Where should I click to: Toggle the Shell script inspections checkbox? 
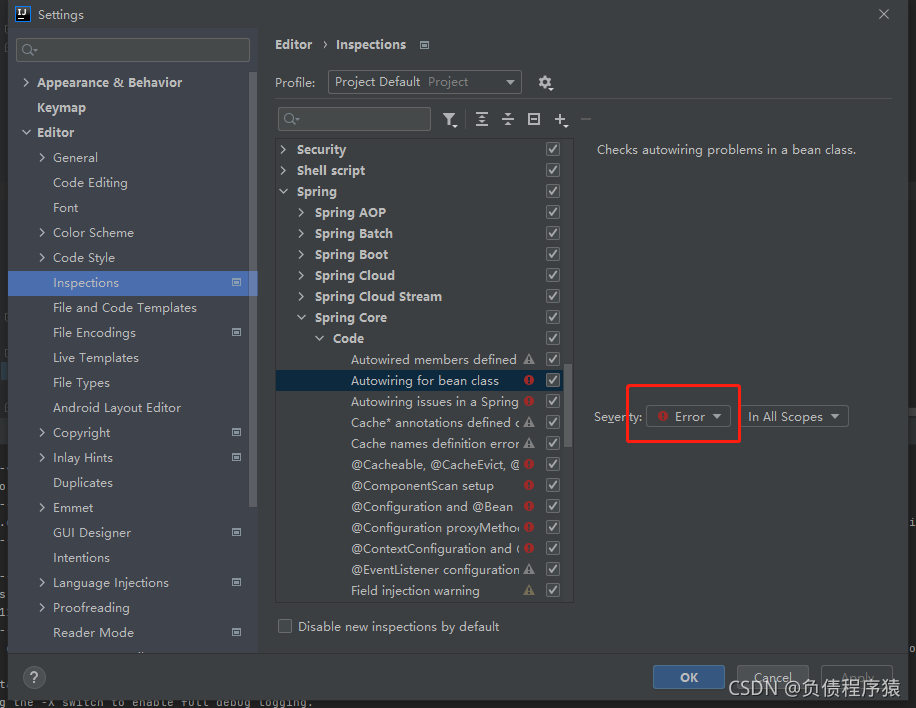pyautogui.click(x=553, y=170)
